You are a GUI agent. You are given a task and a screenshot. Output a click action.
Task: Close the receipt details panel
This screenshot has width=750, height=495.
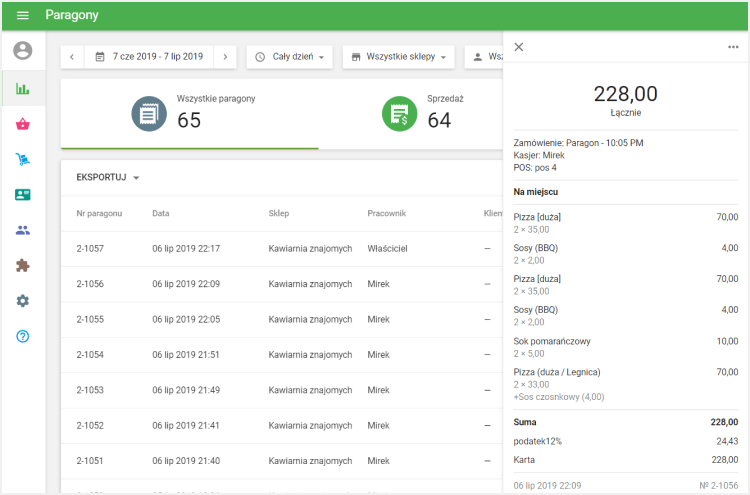519,47
